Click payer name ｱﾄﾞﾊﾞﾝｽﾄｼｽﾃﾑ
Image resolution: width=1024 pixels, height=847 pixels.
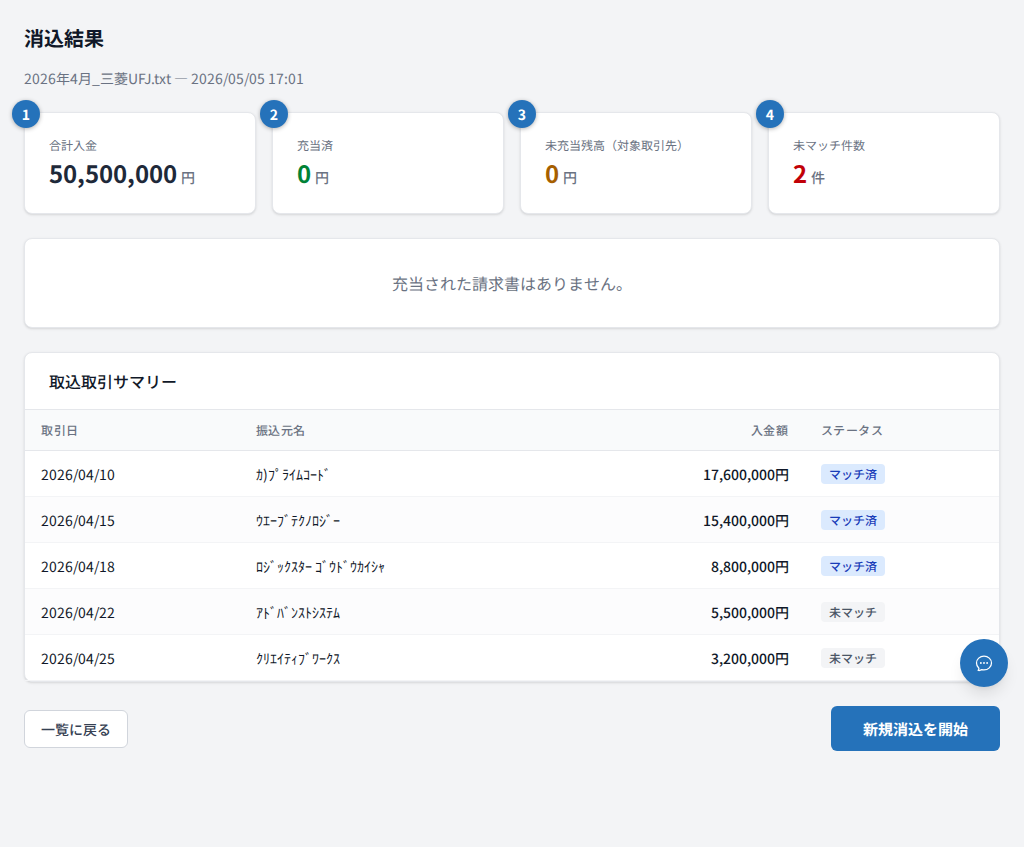coord(298,613)
